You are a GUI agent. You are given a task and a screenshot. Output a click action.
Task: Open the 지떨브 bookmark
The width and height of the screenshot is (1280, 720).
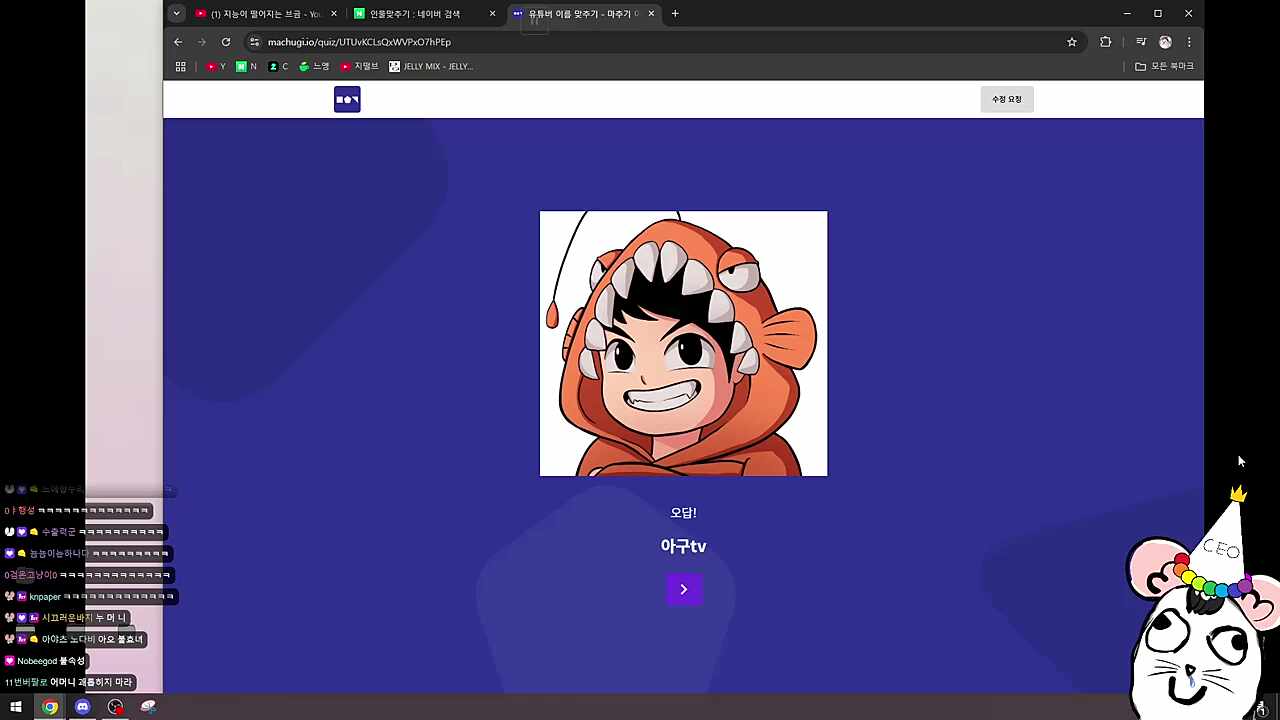point(359,67)
